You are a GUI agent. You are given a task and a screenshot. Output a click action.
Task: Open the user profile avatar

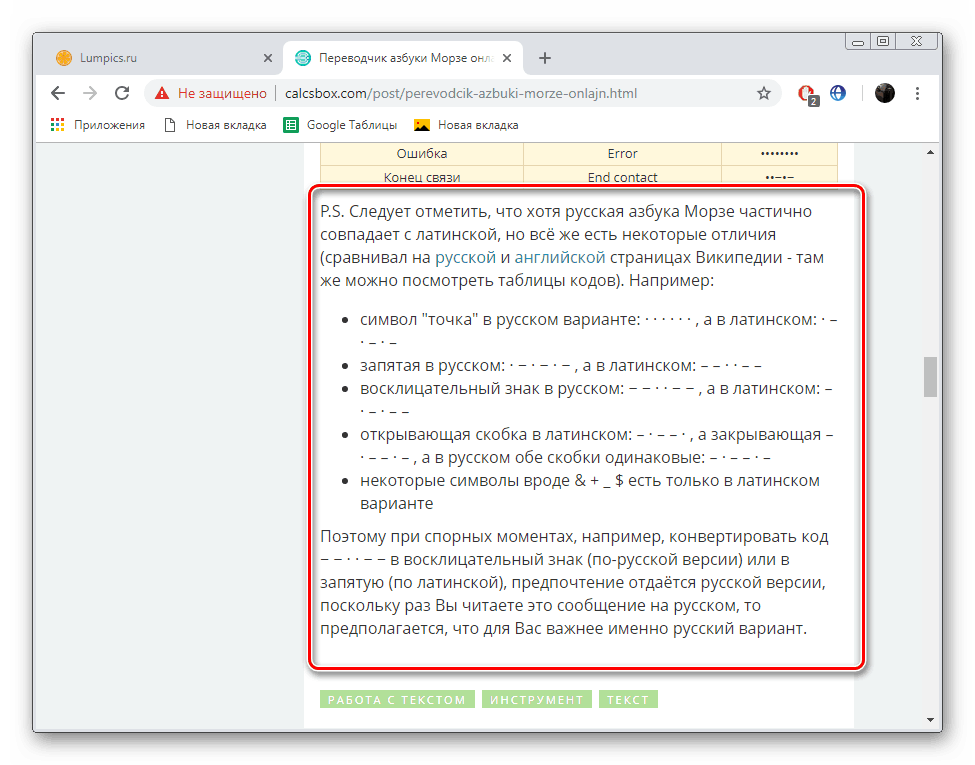pyautogui.click(x=884, y=94)
